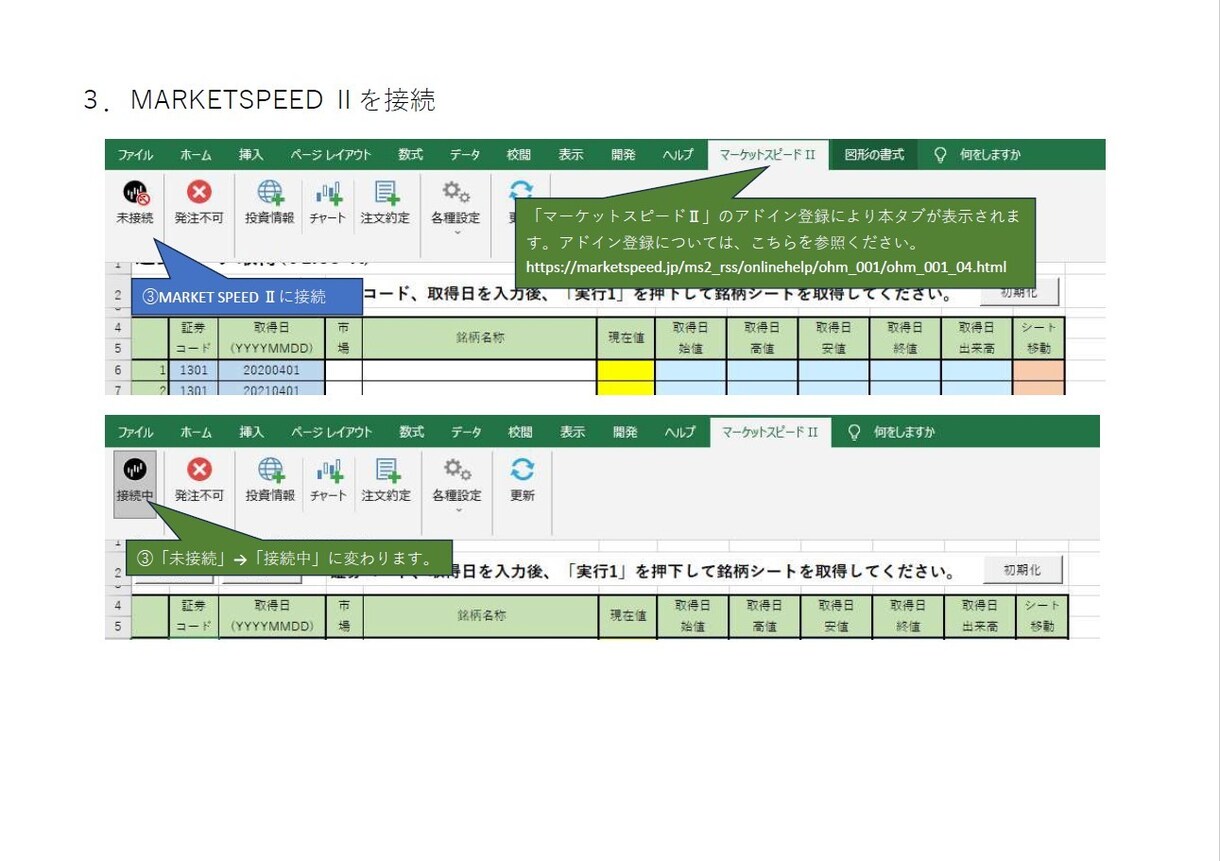Open 注文約定 in the 未接続 ribbon

(386, 203)
